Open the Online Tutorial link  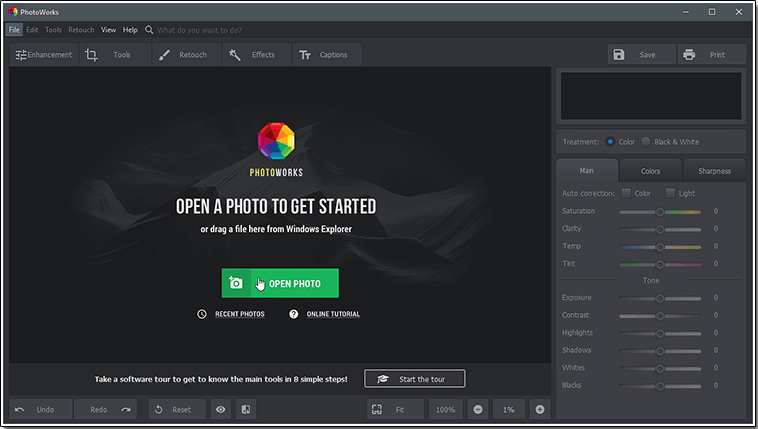pos(333,314)
